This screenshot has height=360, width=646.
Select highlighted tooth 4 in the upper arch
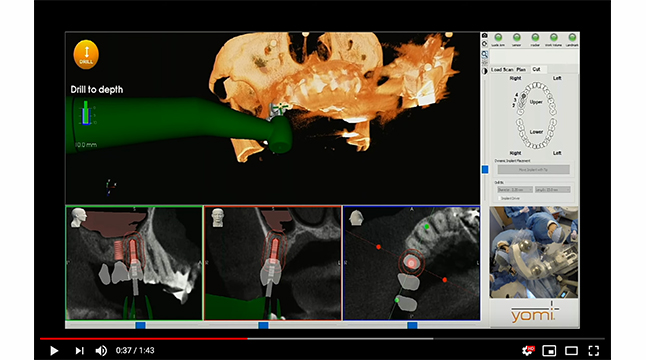524,96
